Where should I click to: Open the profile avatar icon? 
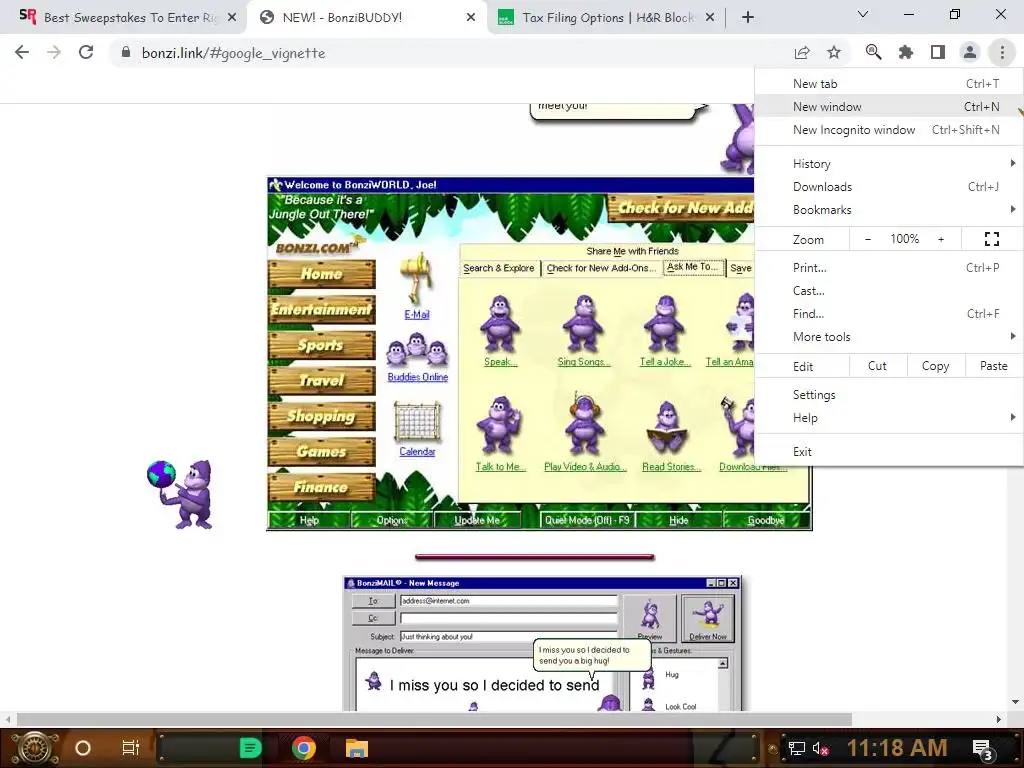tap(970, 52)
